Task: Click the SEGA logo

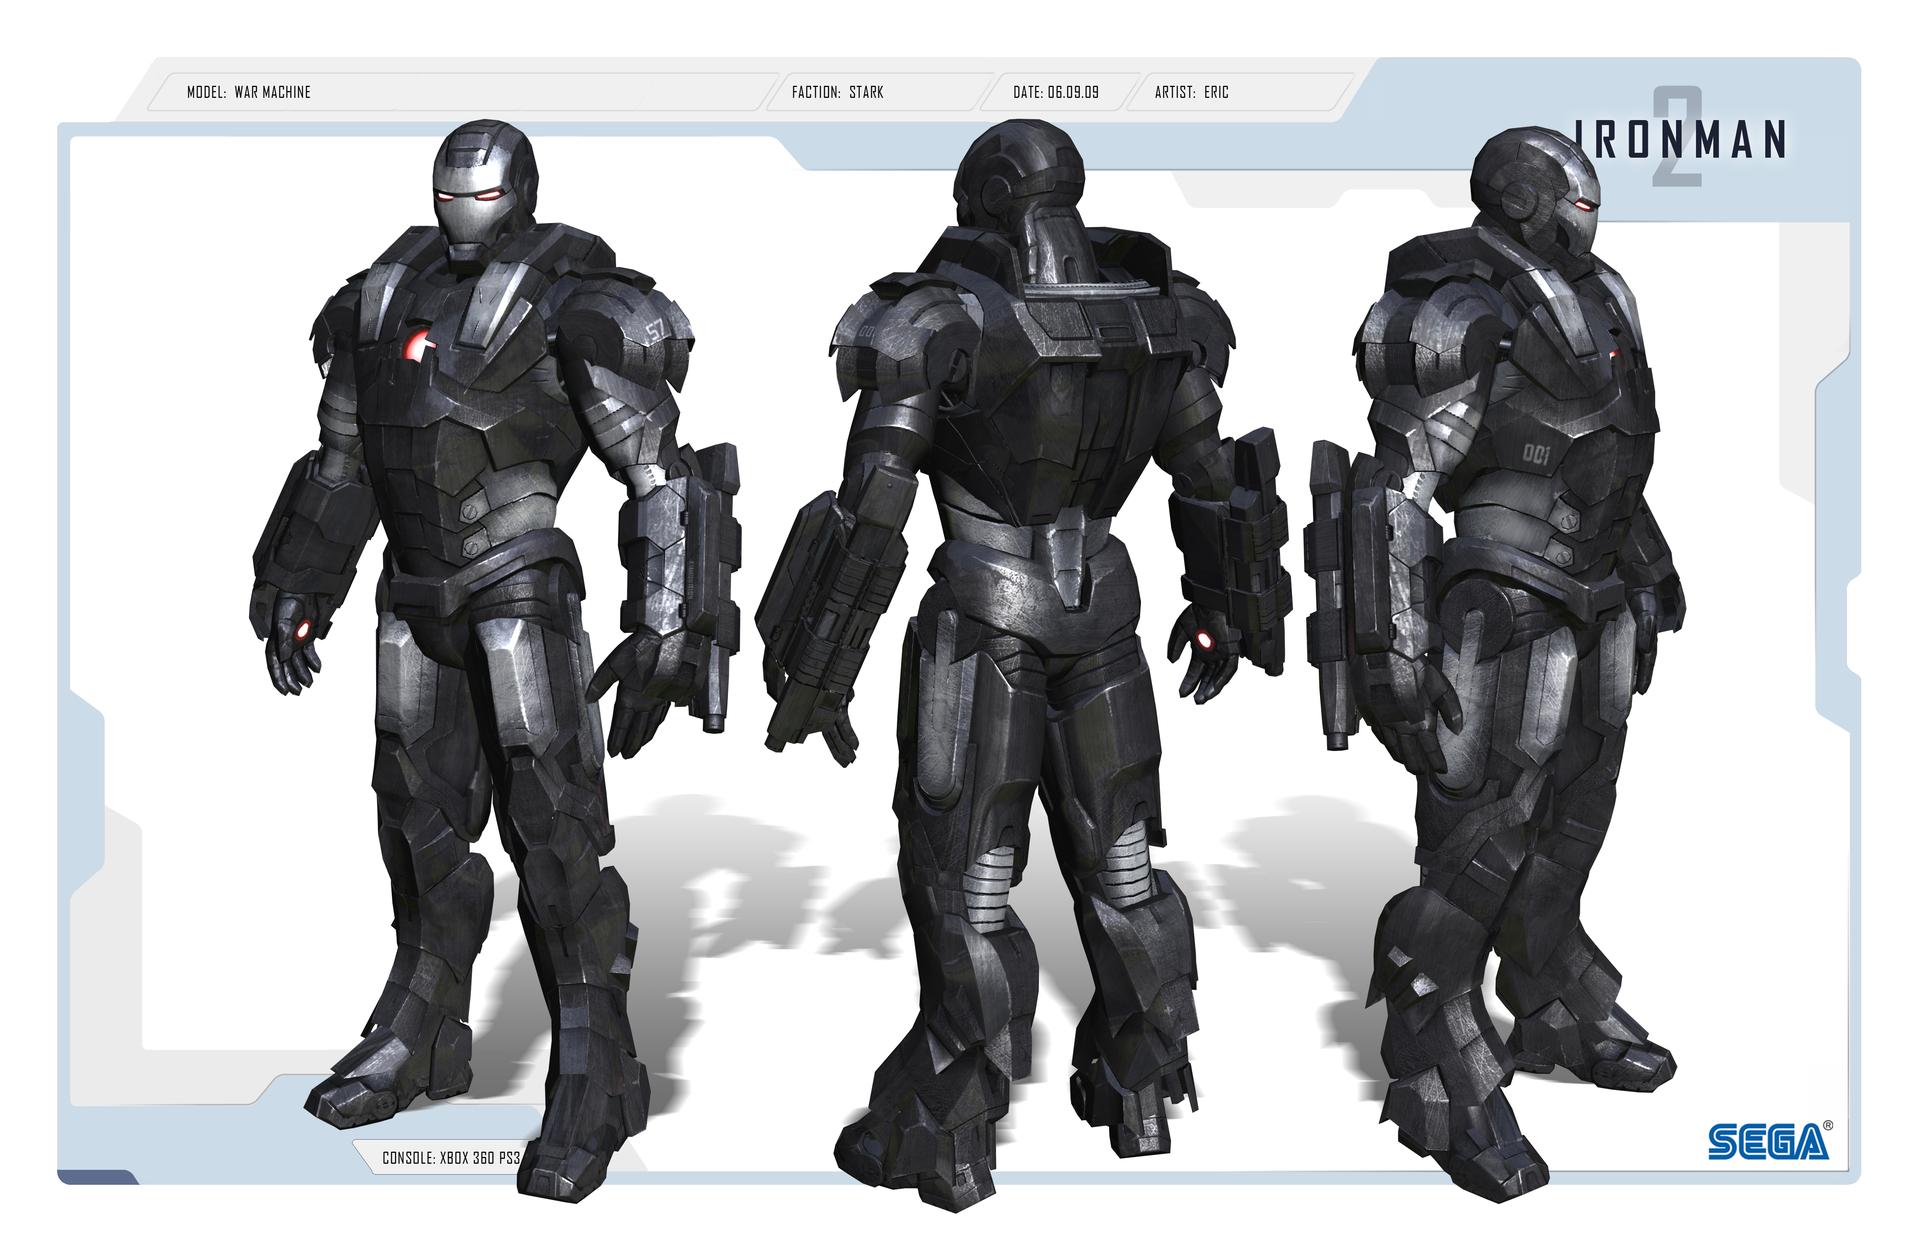Action: [x=1769, y=1141]
